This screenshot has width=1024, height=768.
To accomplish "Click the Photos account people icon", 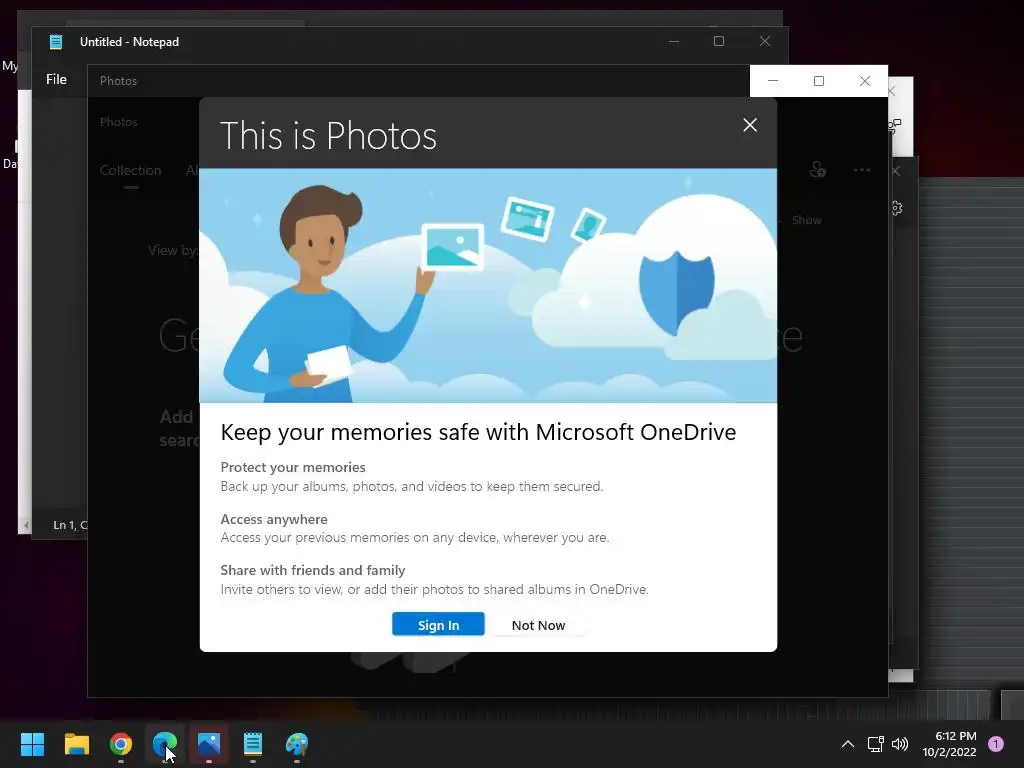I will 818,170.
